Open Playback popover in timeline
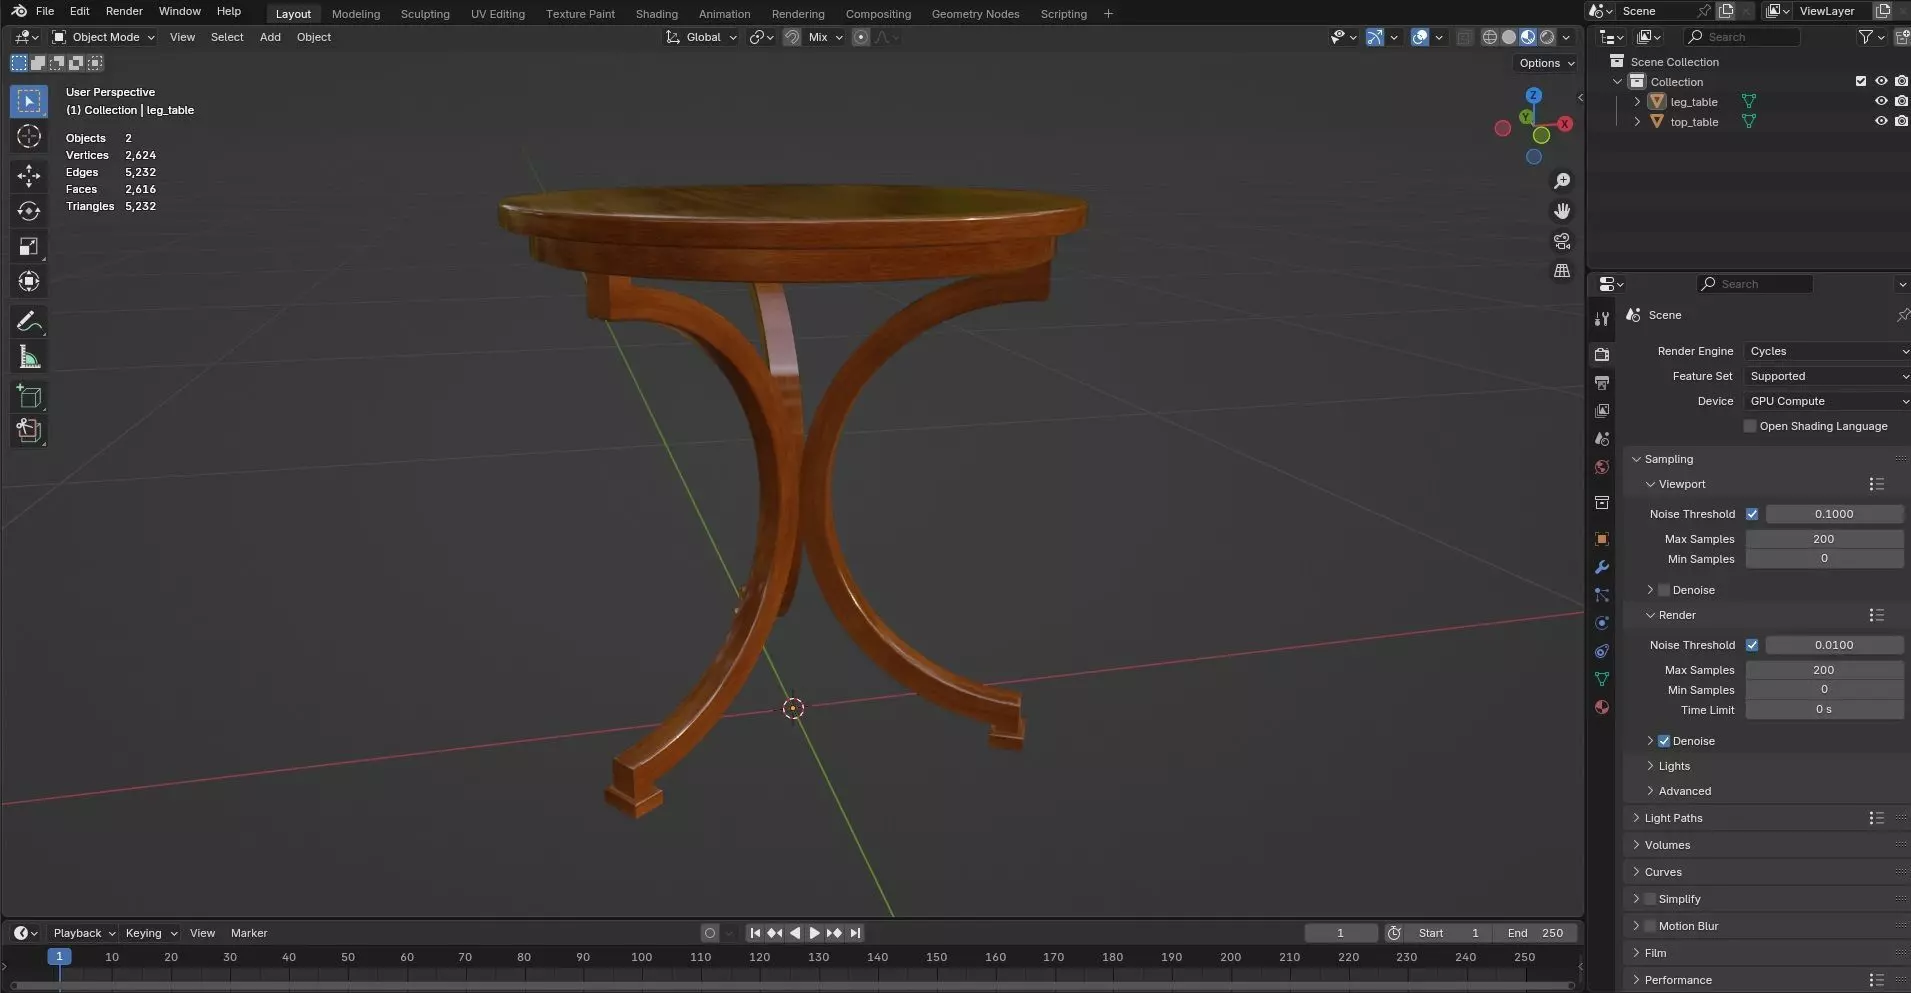The height and width of the screenshot is (993, 1911). [x=83, y=933]
